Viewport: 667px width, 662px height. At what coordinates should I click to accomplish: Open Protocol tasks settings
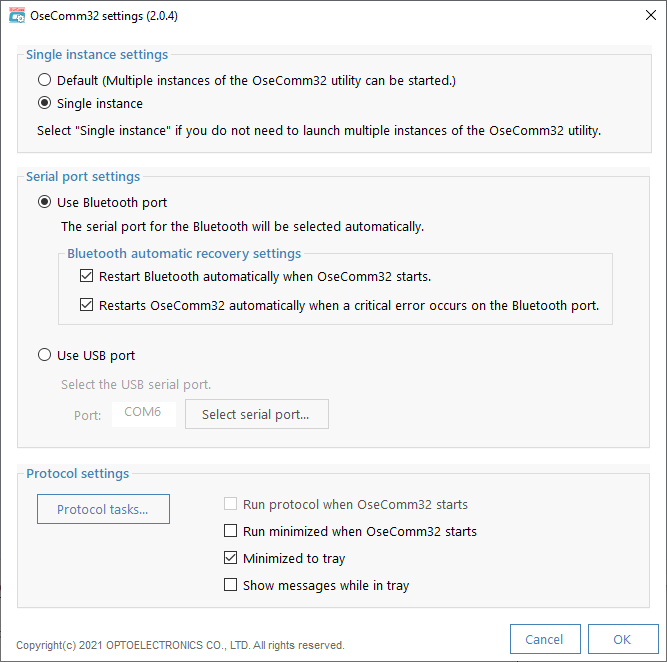tap(103, 509)
